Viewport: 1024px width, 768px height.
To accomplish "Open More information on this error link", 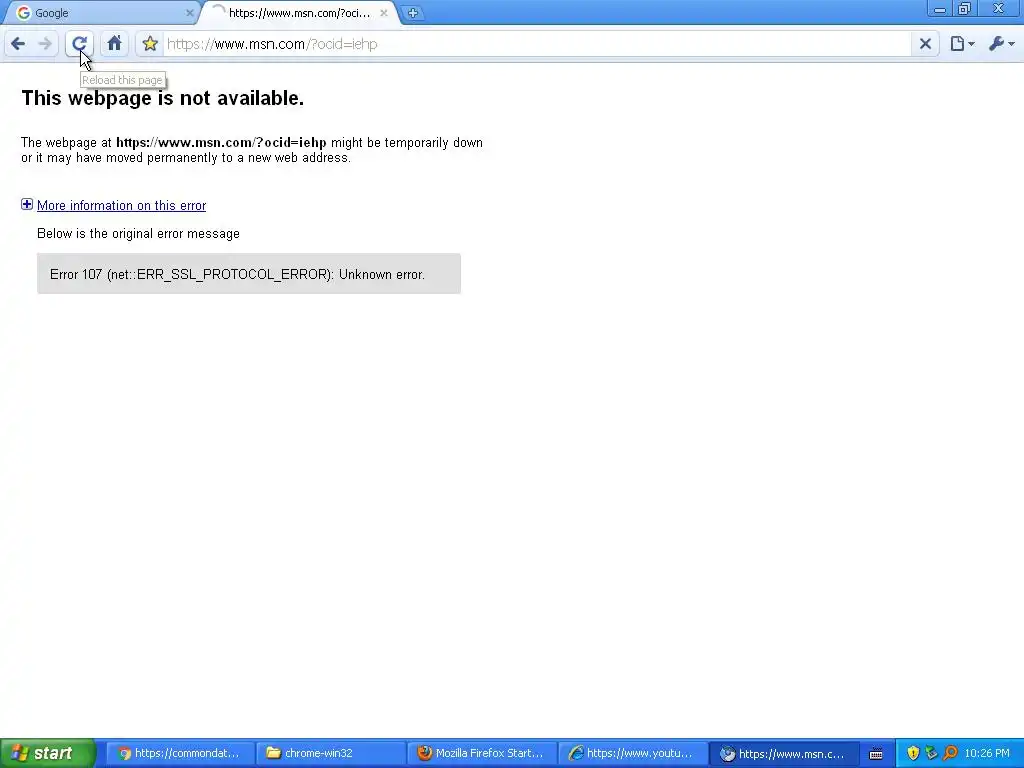I will tap(121, 206).
